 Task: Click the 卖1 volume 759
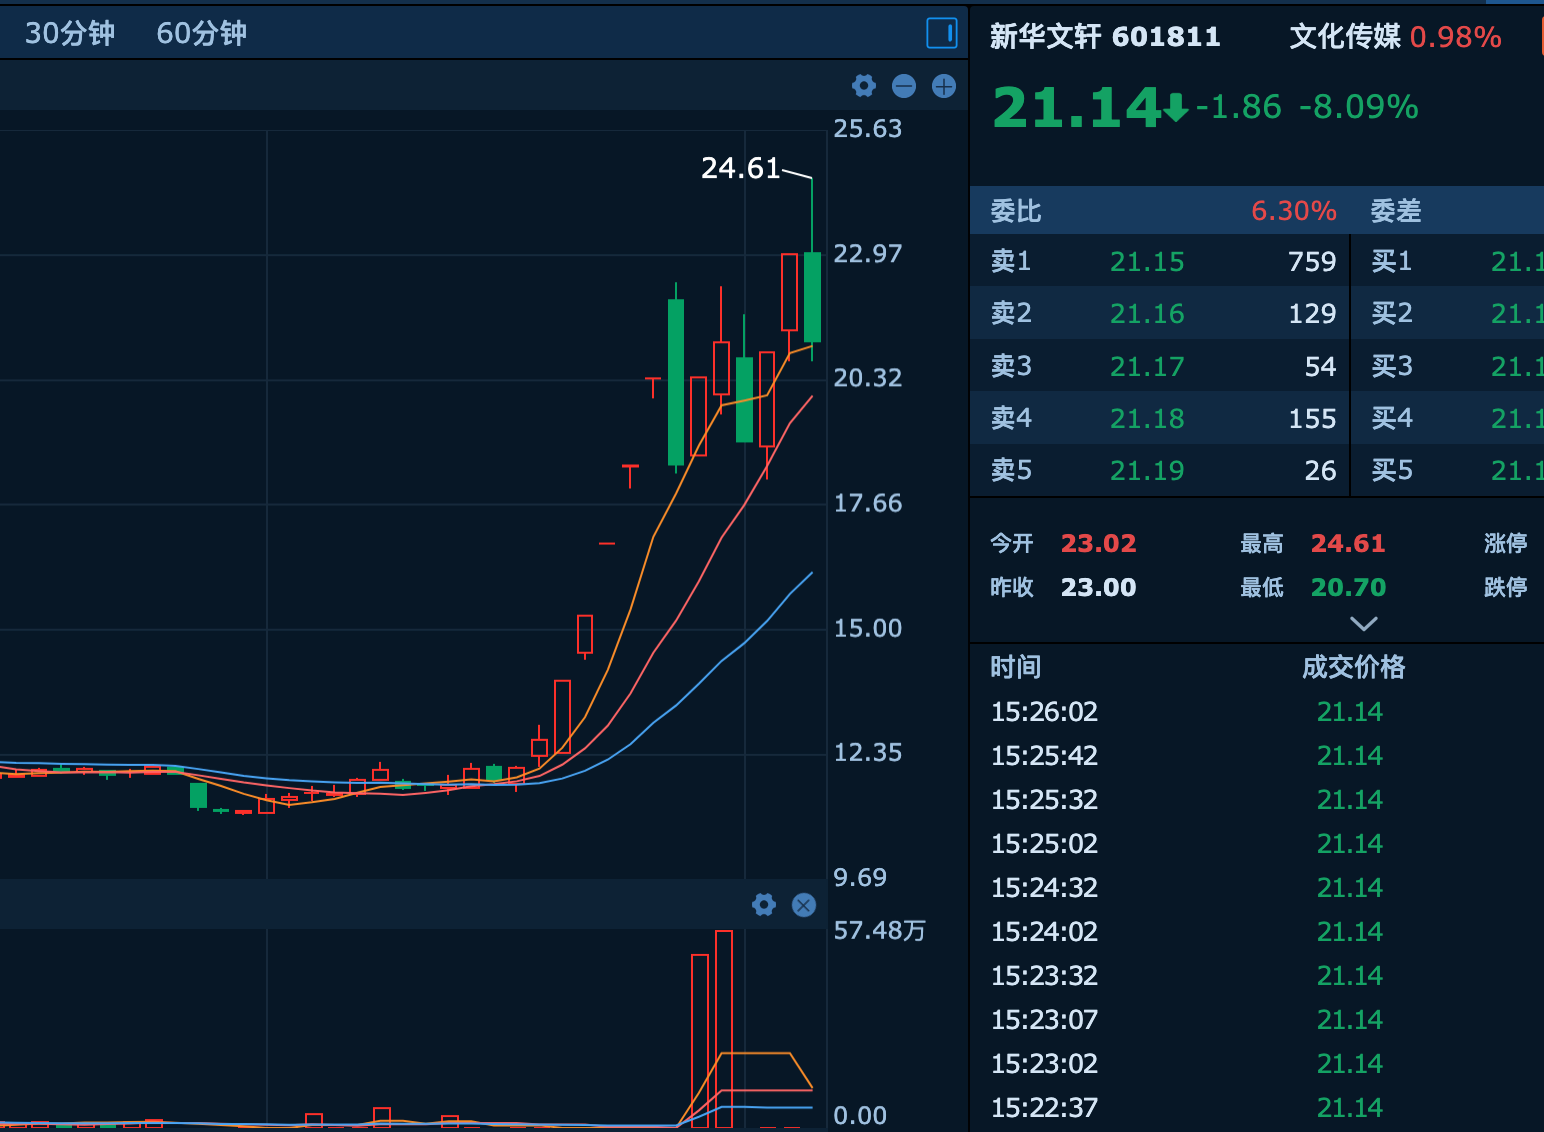[1312, 262]
